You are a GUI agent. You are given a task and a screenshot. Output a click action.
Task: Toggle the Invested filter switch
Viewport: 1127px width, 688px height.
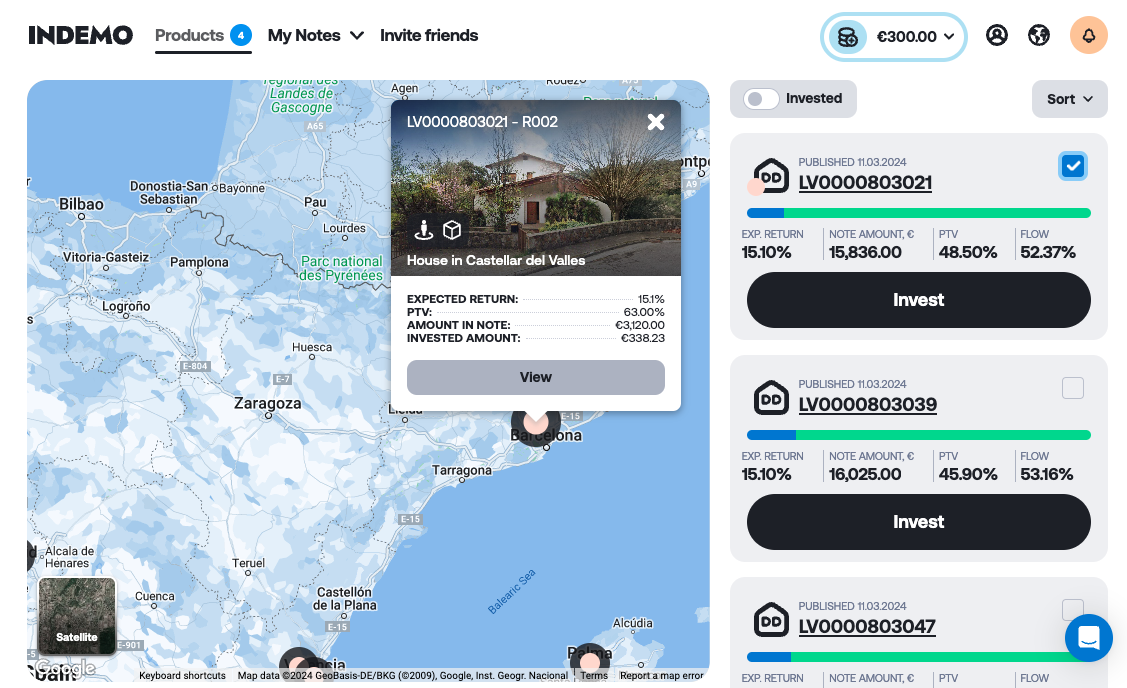coord(762,99)
